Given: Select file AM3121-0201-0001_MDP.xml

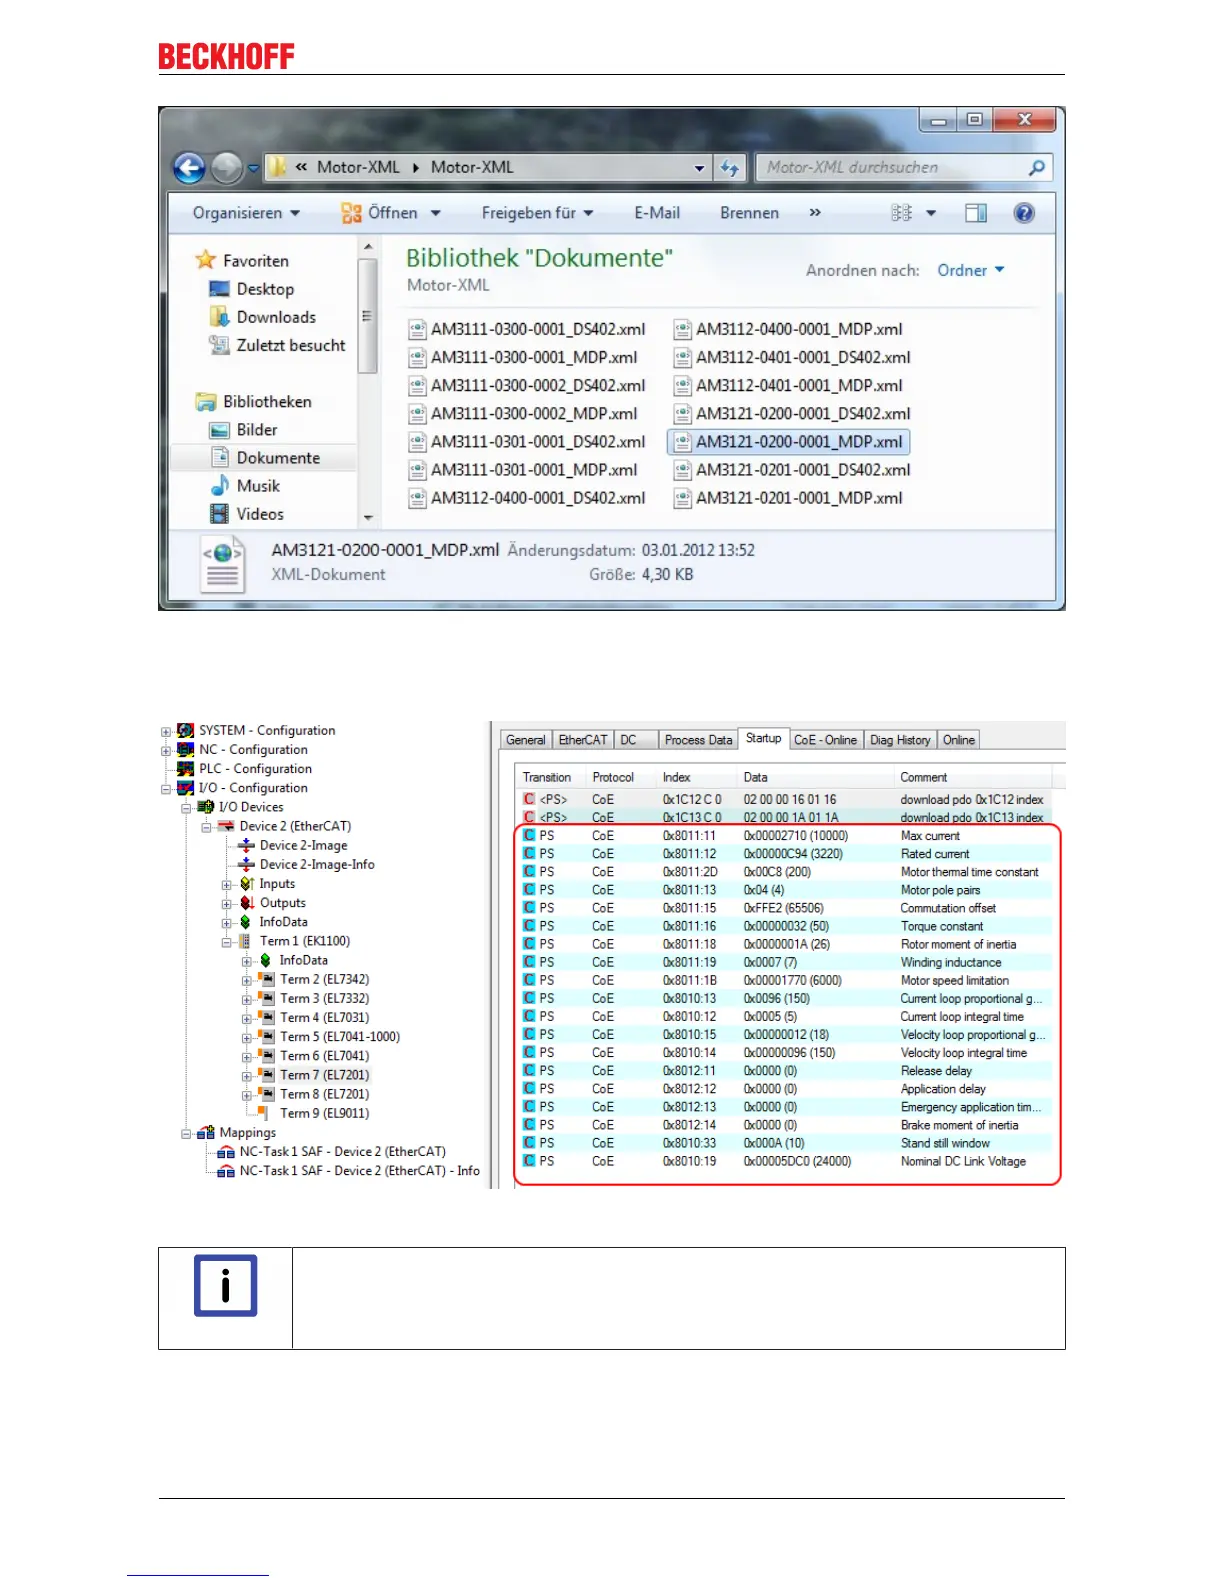Looking at the screenshot, I should click(789, 498).
